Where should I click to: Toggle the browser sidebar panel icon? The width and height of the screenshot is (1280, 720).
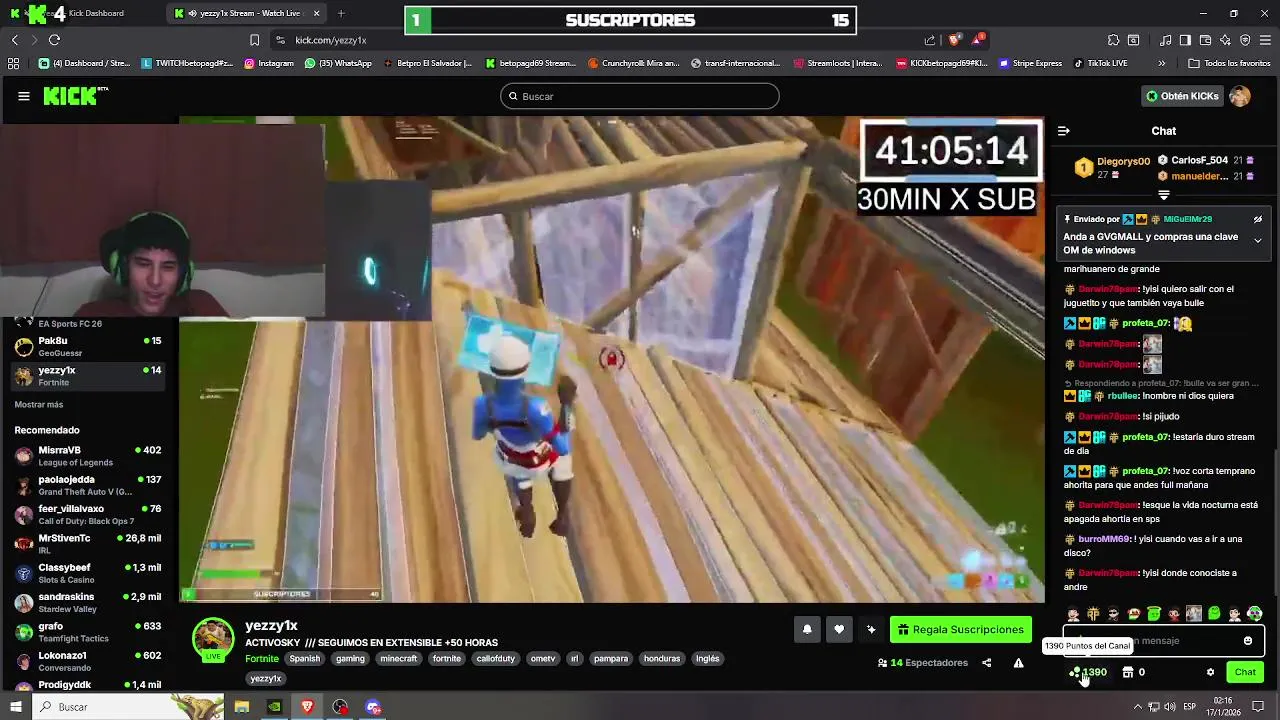click(1185, 40)
